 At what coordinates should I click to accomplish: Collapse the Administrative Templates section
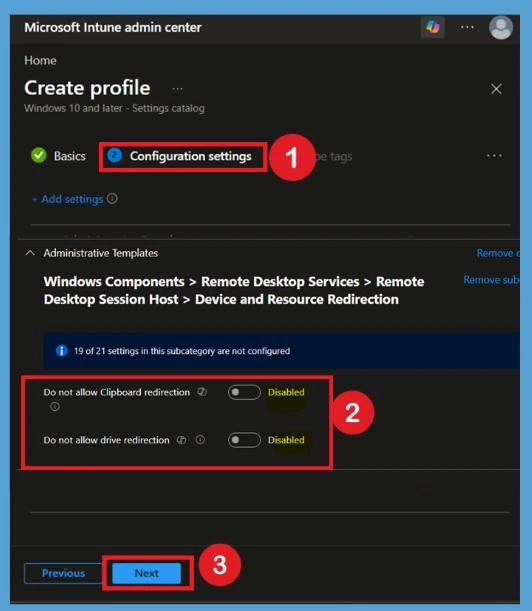coord(30,253)
